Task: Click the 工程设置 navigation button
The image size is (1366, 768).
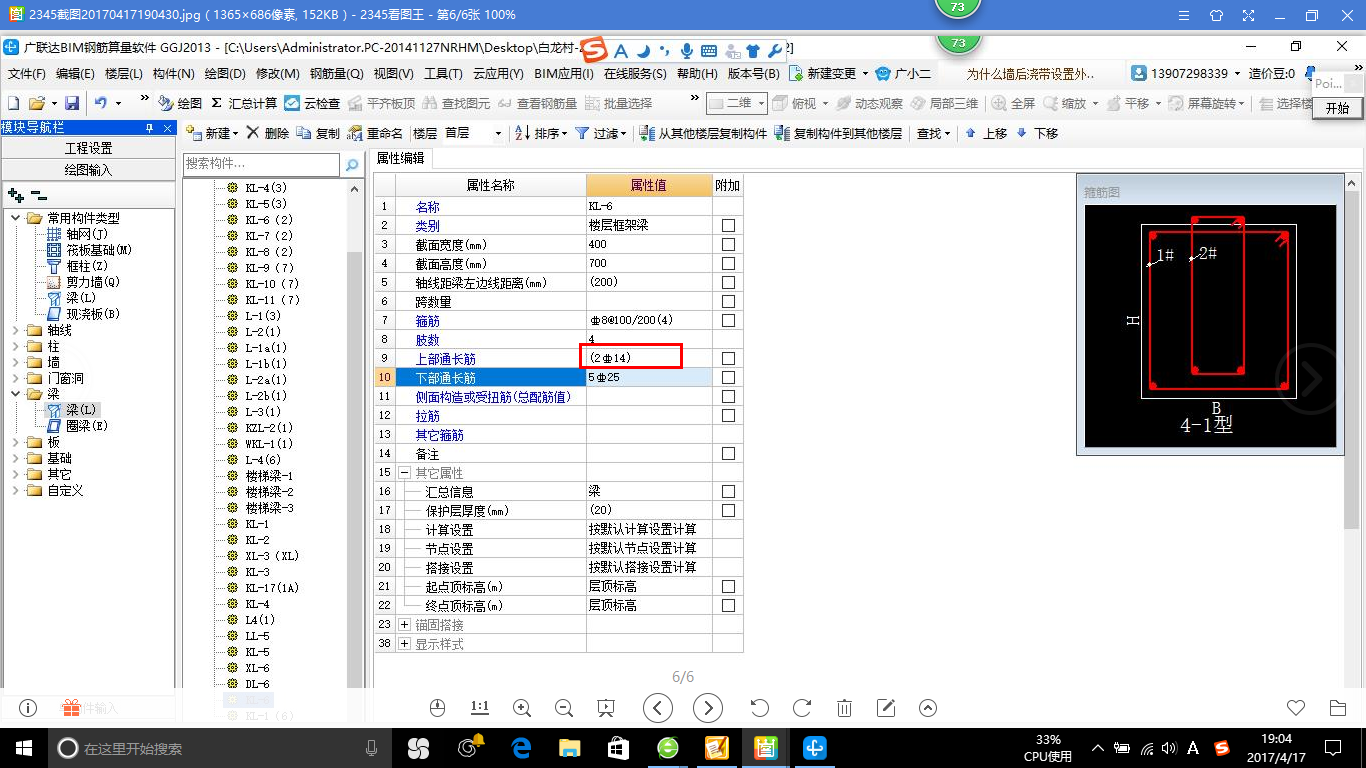Action: click(88, 148)
